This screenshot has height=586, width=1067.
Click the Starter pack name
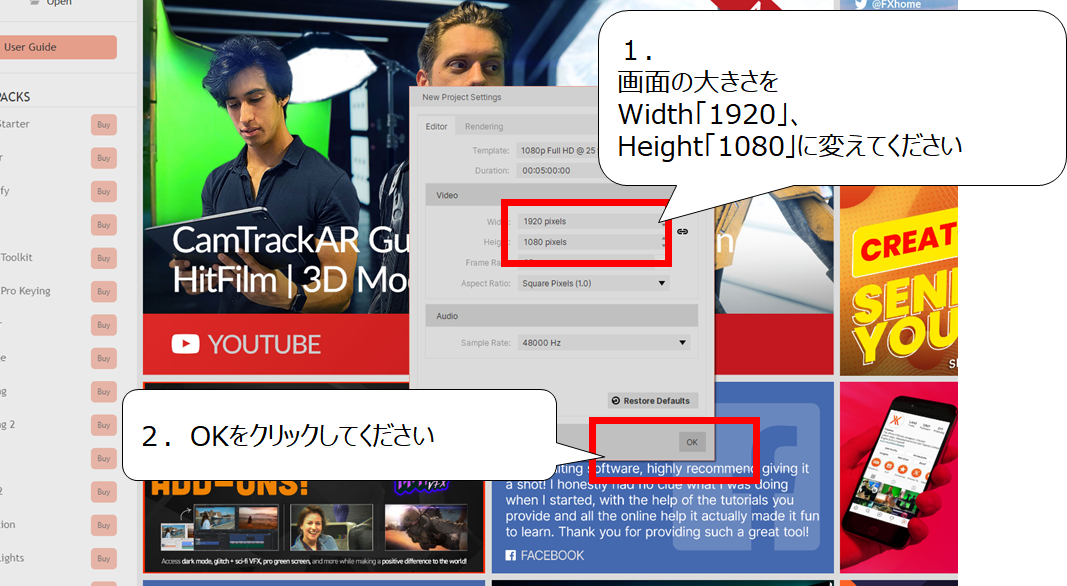pos(15,124)
